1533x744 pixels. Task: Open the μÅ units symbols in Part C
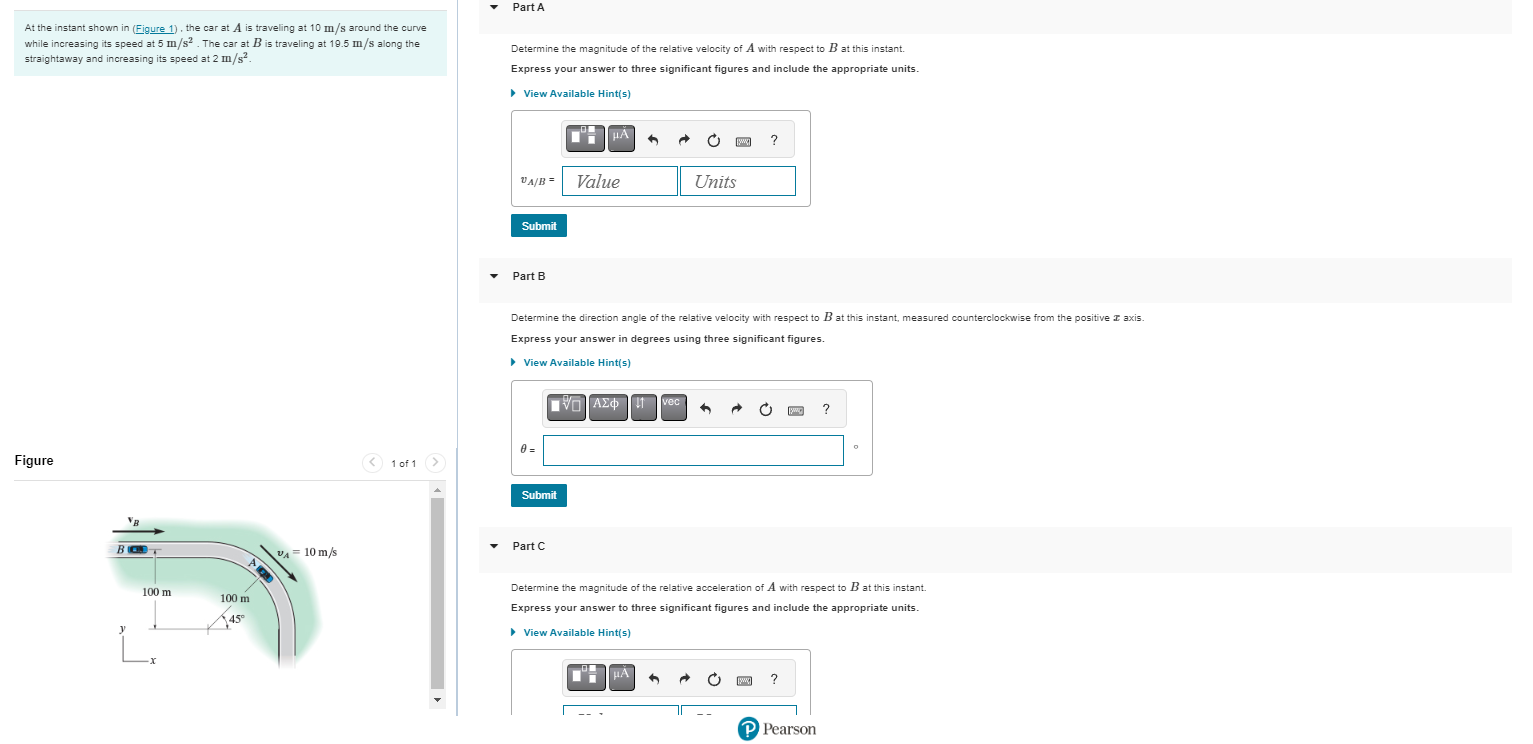coord(621,677)
